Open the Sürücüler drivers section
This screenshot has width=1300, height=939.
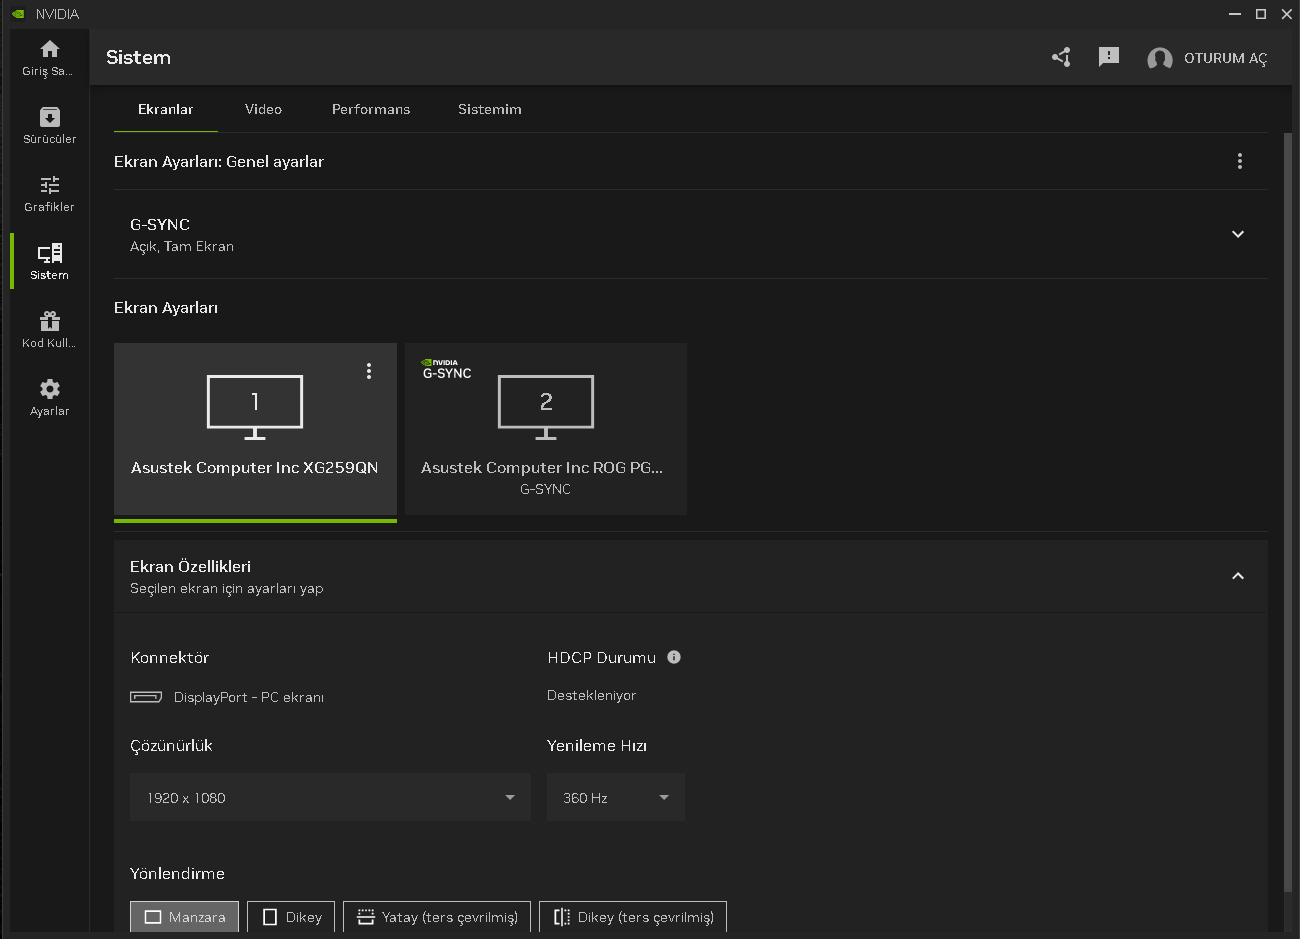(49, 125)
